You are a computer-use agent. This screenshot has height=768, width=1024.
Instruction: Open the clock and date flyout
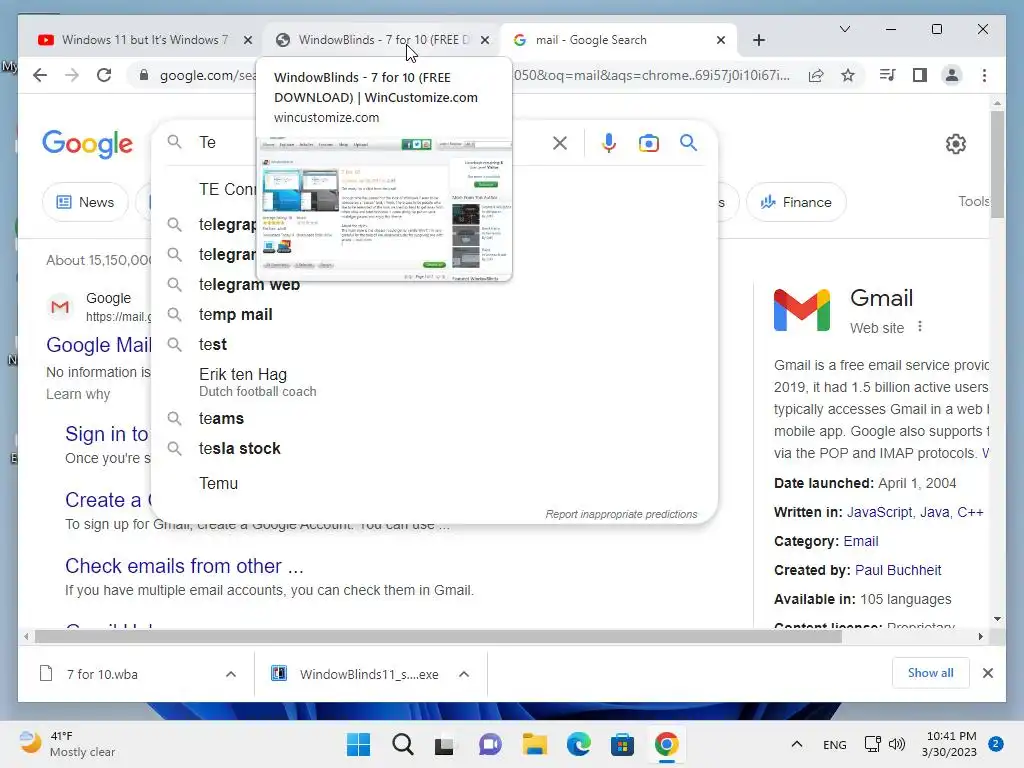pyautogui.click(x=951, y=744)
